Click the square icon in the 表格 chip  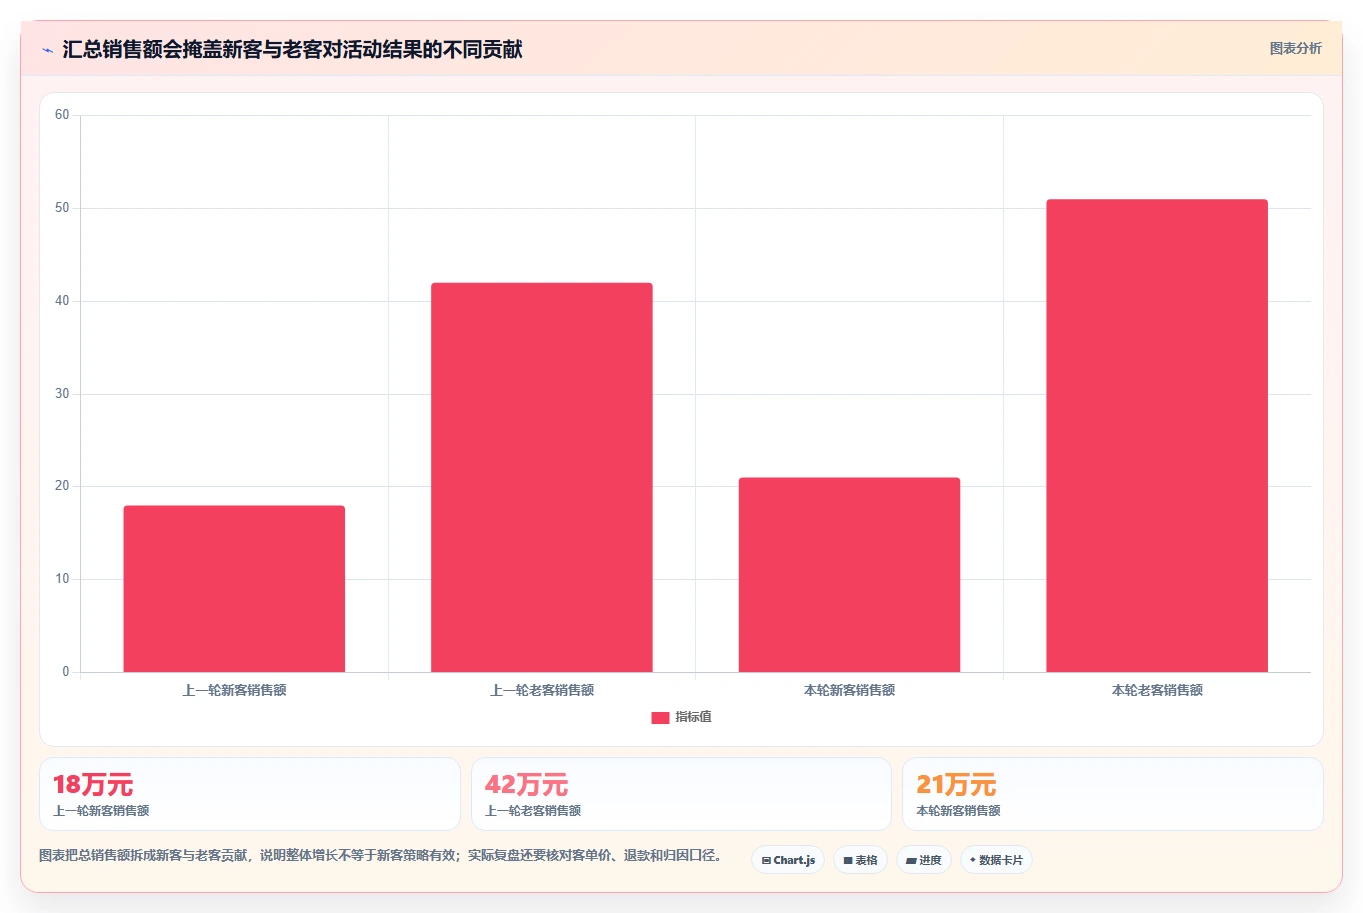(x=848, y=860)
